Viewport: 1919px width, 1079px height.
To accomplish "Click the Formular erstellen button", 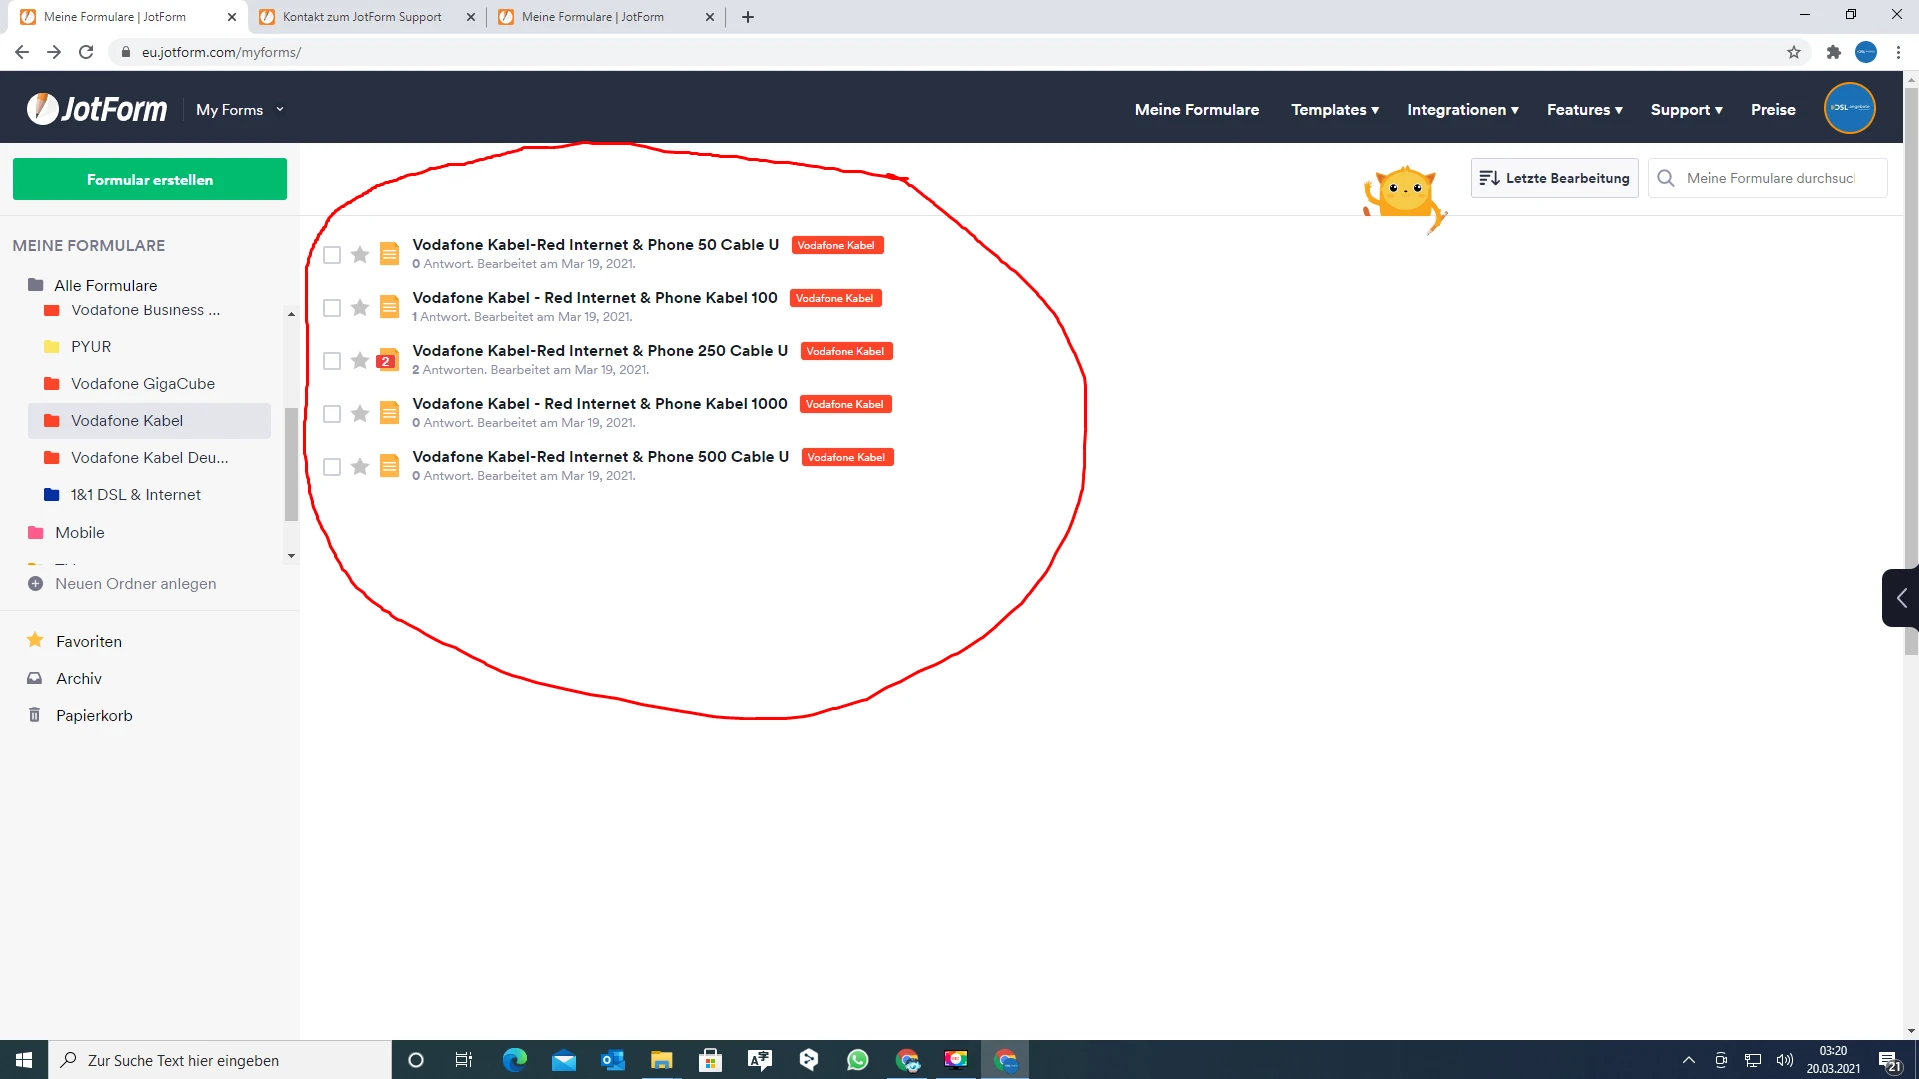I will [x=150, y=179].
